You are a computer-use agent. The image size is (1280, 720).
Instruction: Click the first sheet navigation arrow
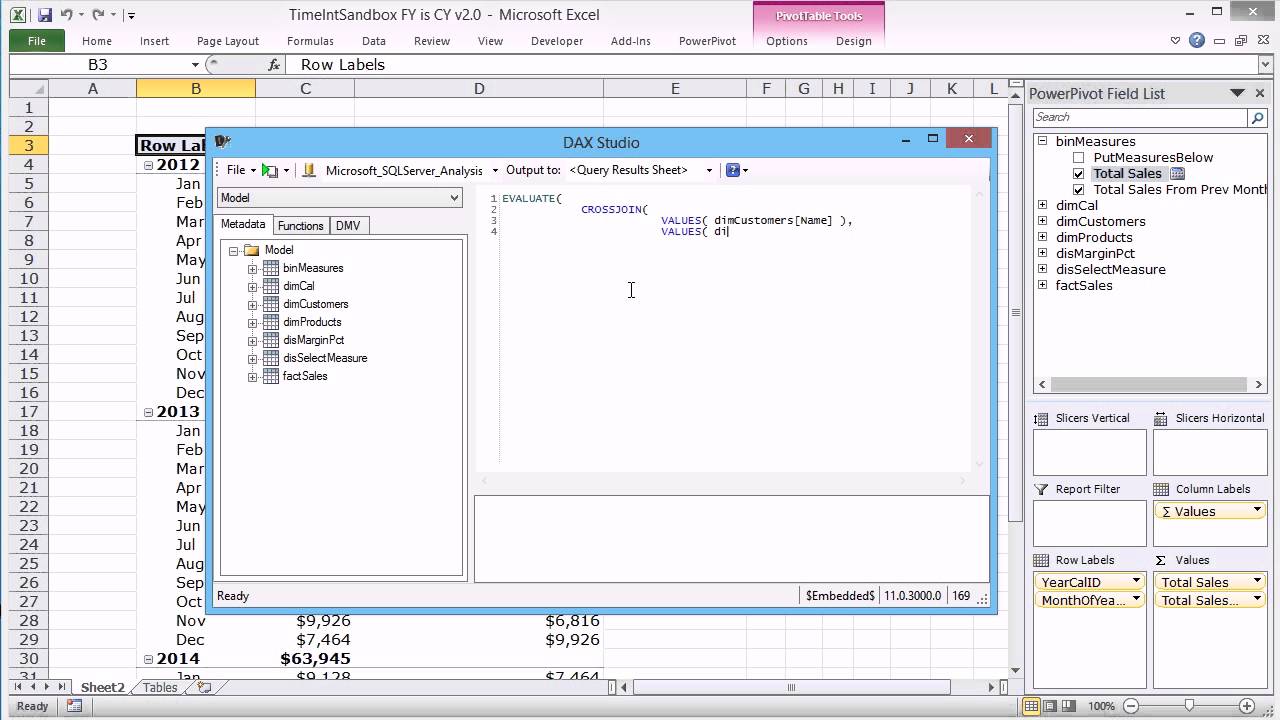pos(17,687)
